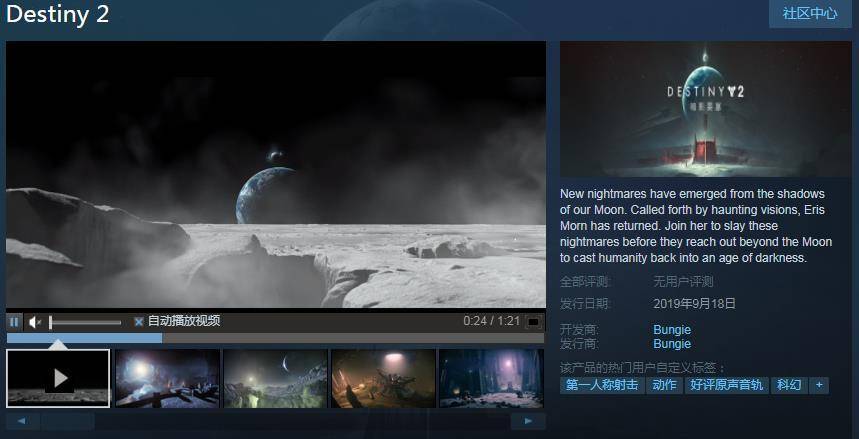Click the 0:24 / 1:21 video time display
This screenshot has width=859, height=439.
(491, 321)
